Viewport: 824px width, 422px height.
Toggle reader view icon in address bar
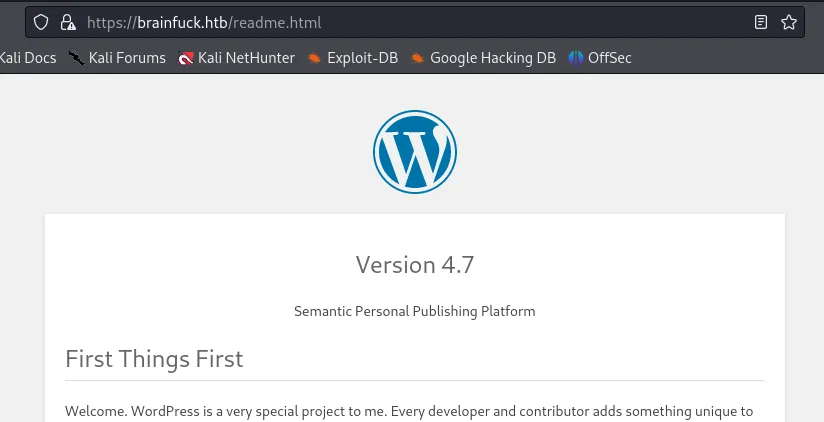click(x=760, y=22)
